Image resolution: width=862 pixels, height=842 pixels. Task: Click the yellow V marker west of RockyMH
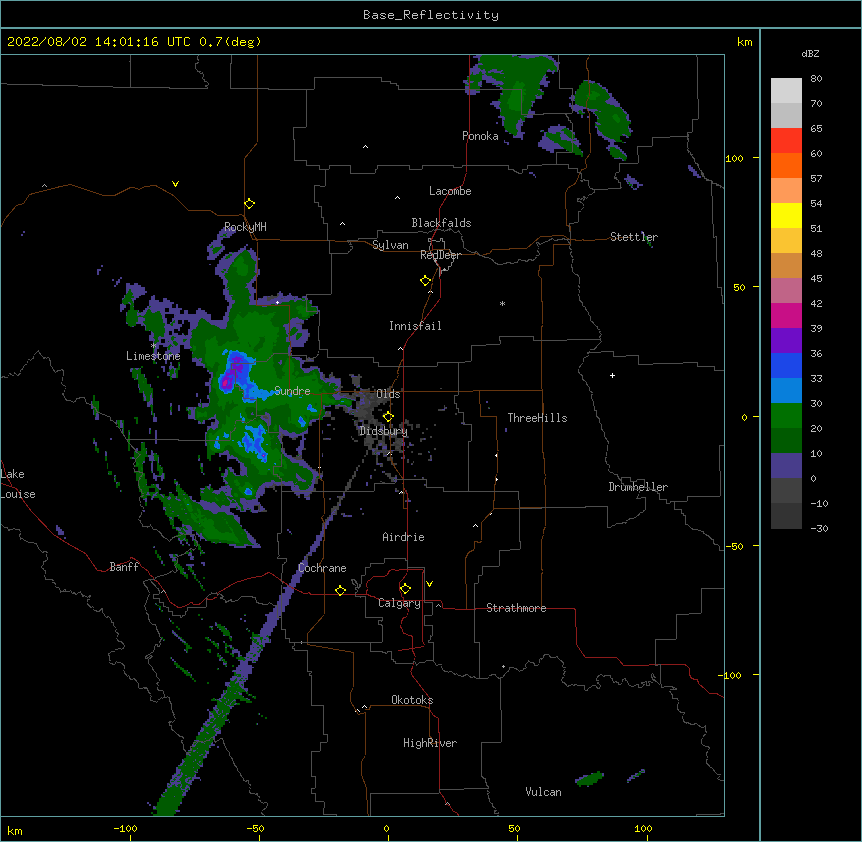pos(175,184)
